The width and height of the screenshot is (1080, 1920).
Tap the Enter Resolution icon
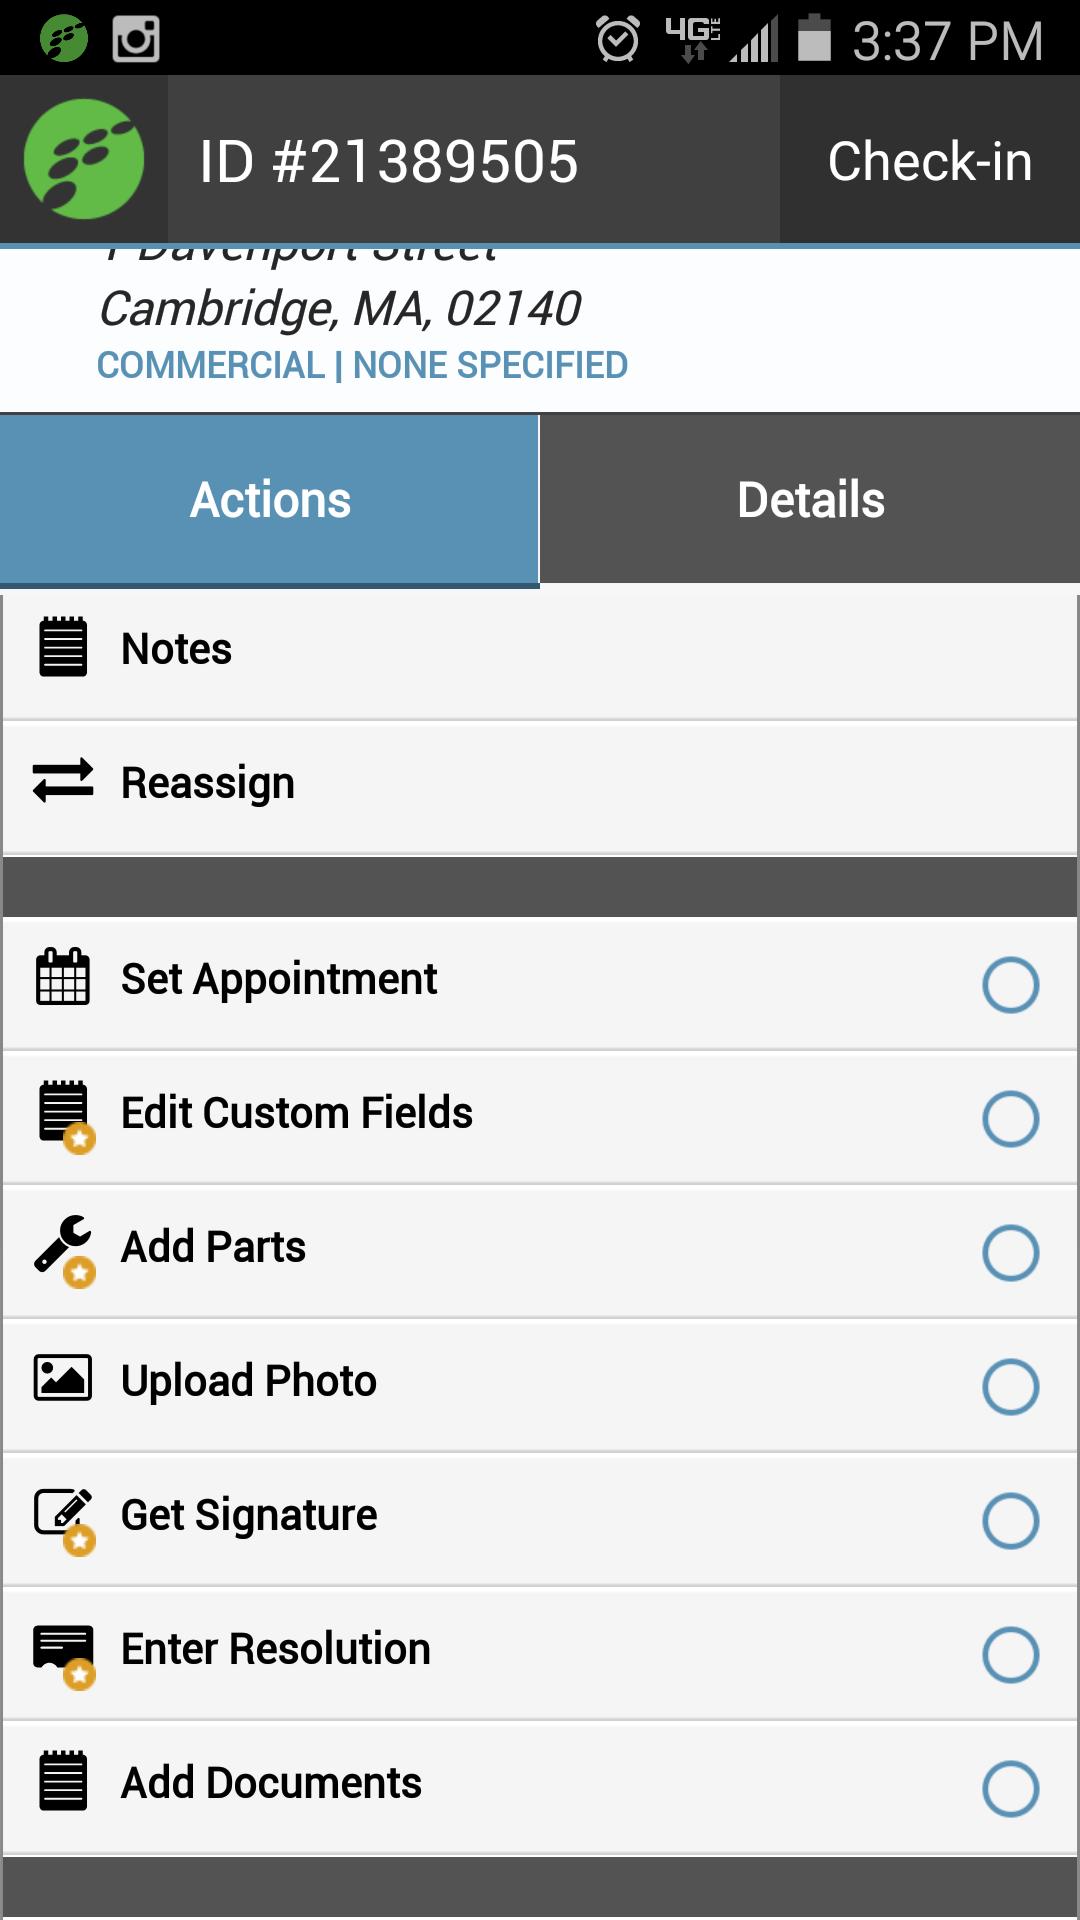[x=63, y=1649]
